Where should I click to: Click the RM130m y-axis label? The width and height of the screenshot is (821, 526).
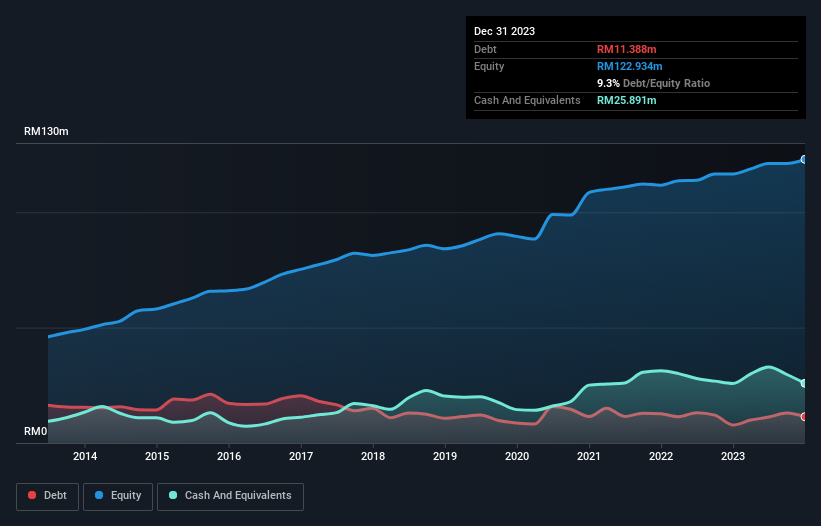46,132
